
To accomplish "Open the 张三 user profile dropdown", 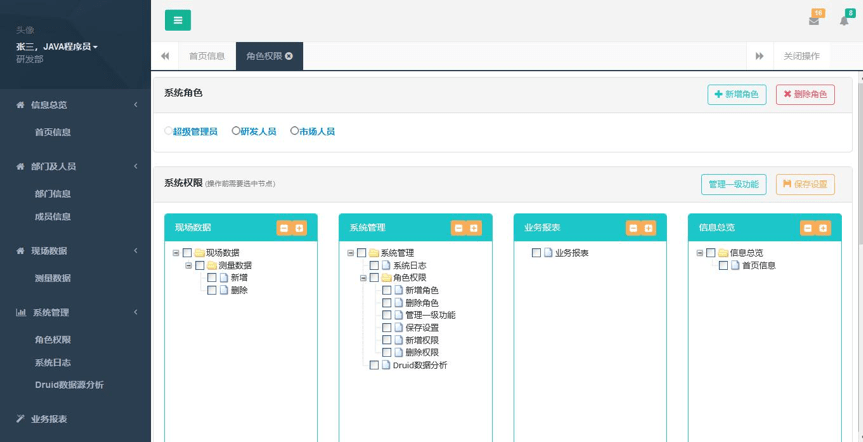I will pos(57,47).
